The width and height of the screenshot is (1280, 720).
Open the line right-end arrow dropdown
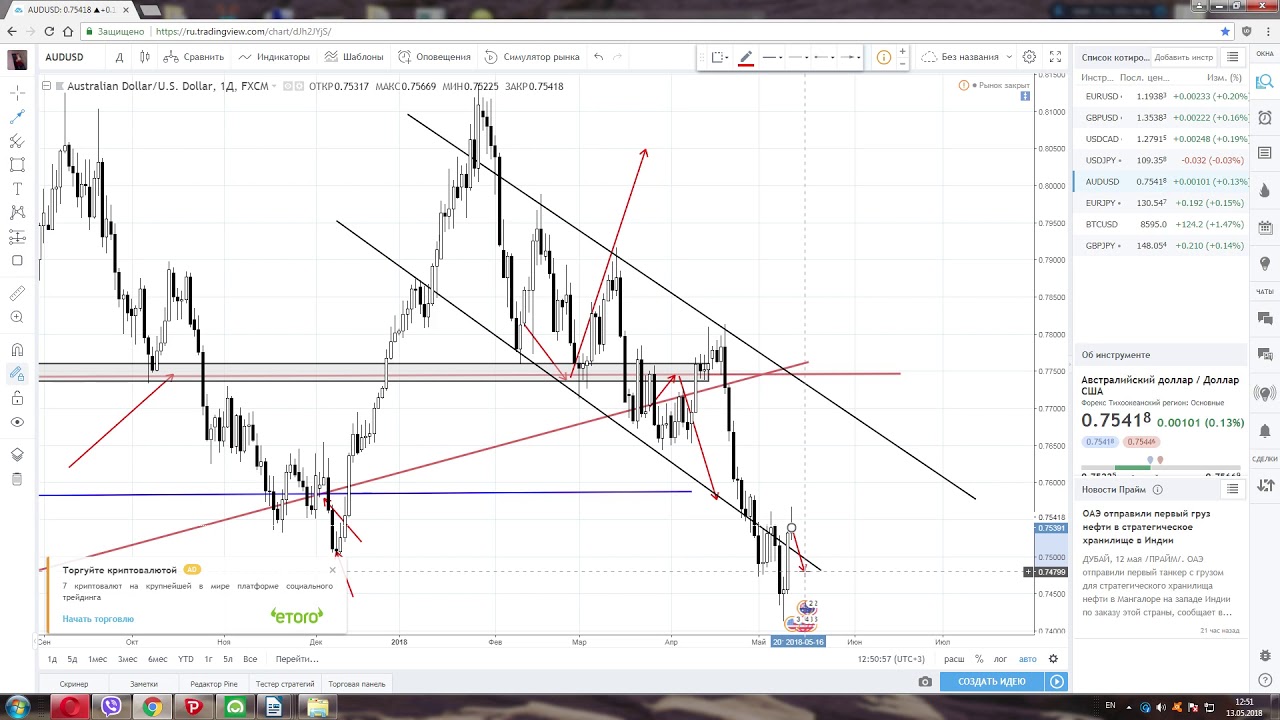(x=851, y=57)
